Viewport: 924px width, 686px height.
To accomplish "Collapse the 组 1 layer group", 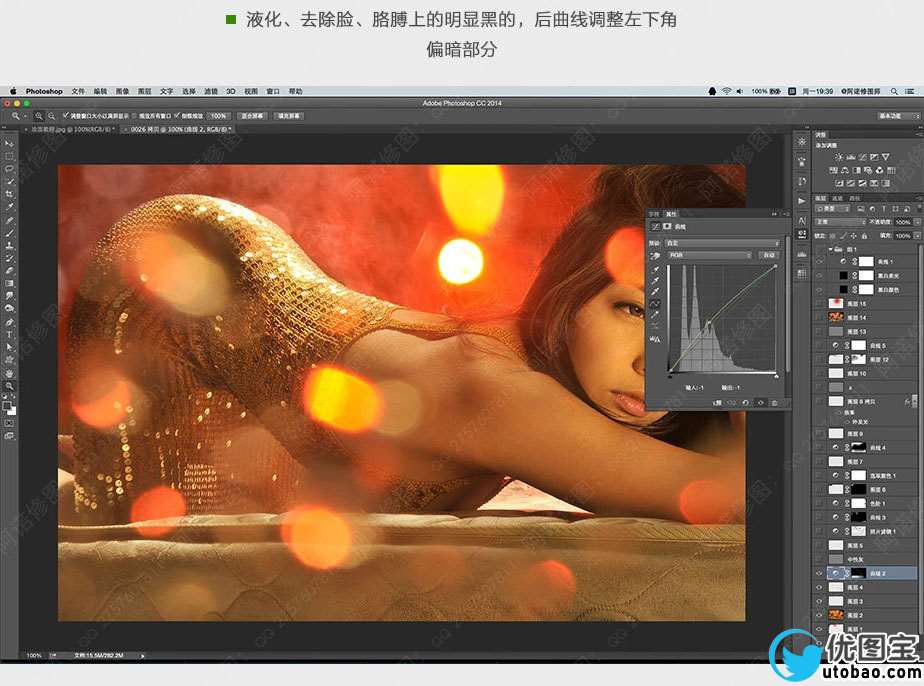I will click(830, 247).
